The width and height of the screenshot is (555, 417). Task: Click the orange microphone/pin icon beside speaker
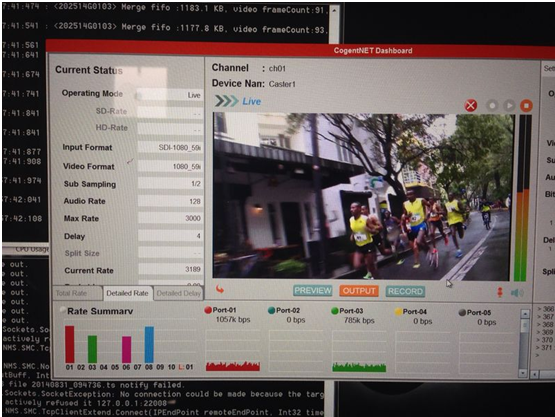point(500,292)
